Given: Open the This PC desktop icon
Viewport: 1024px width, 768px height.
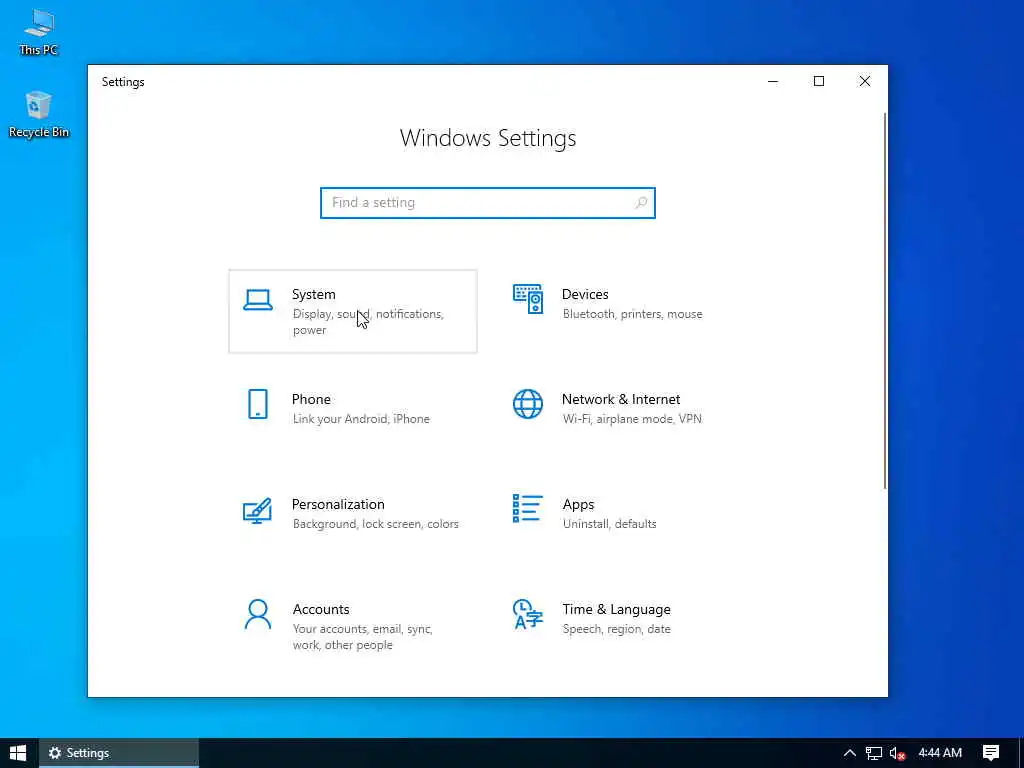Looking at the screenshot, I should [x=39, y=31].
